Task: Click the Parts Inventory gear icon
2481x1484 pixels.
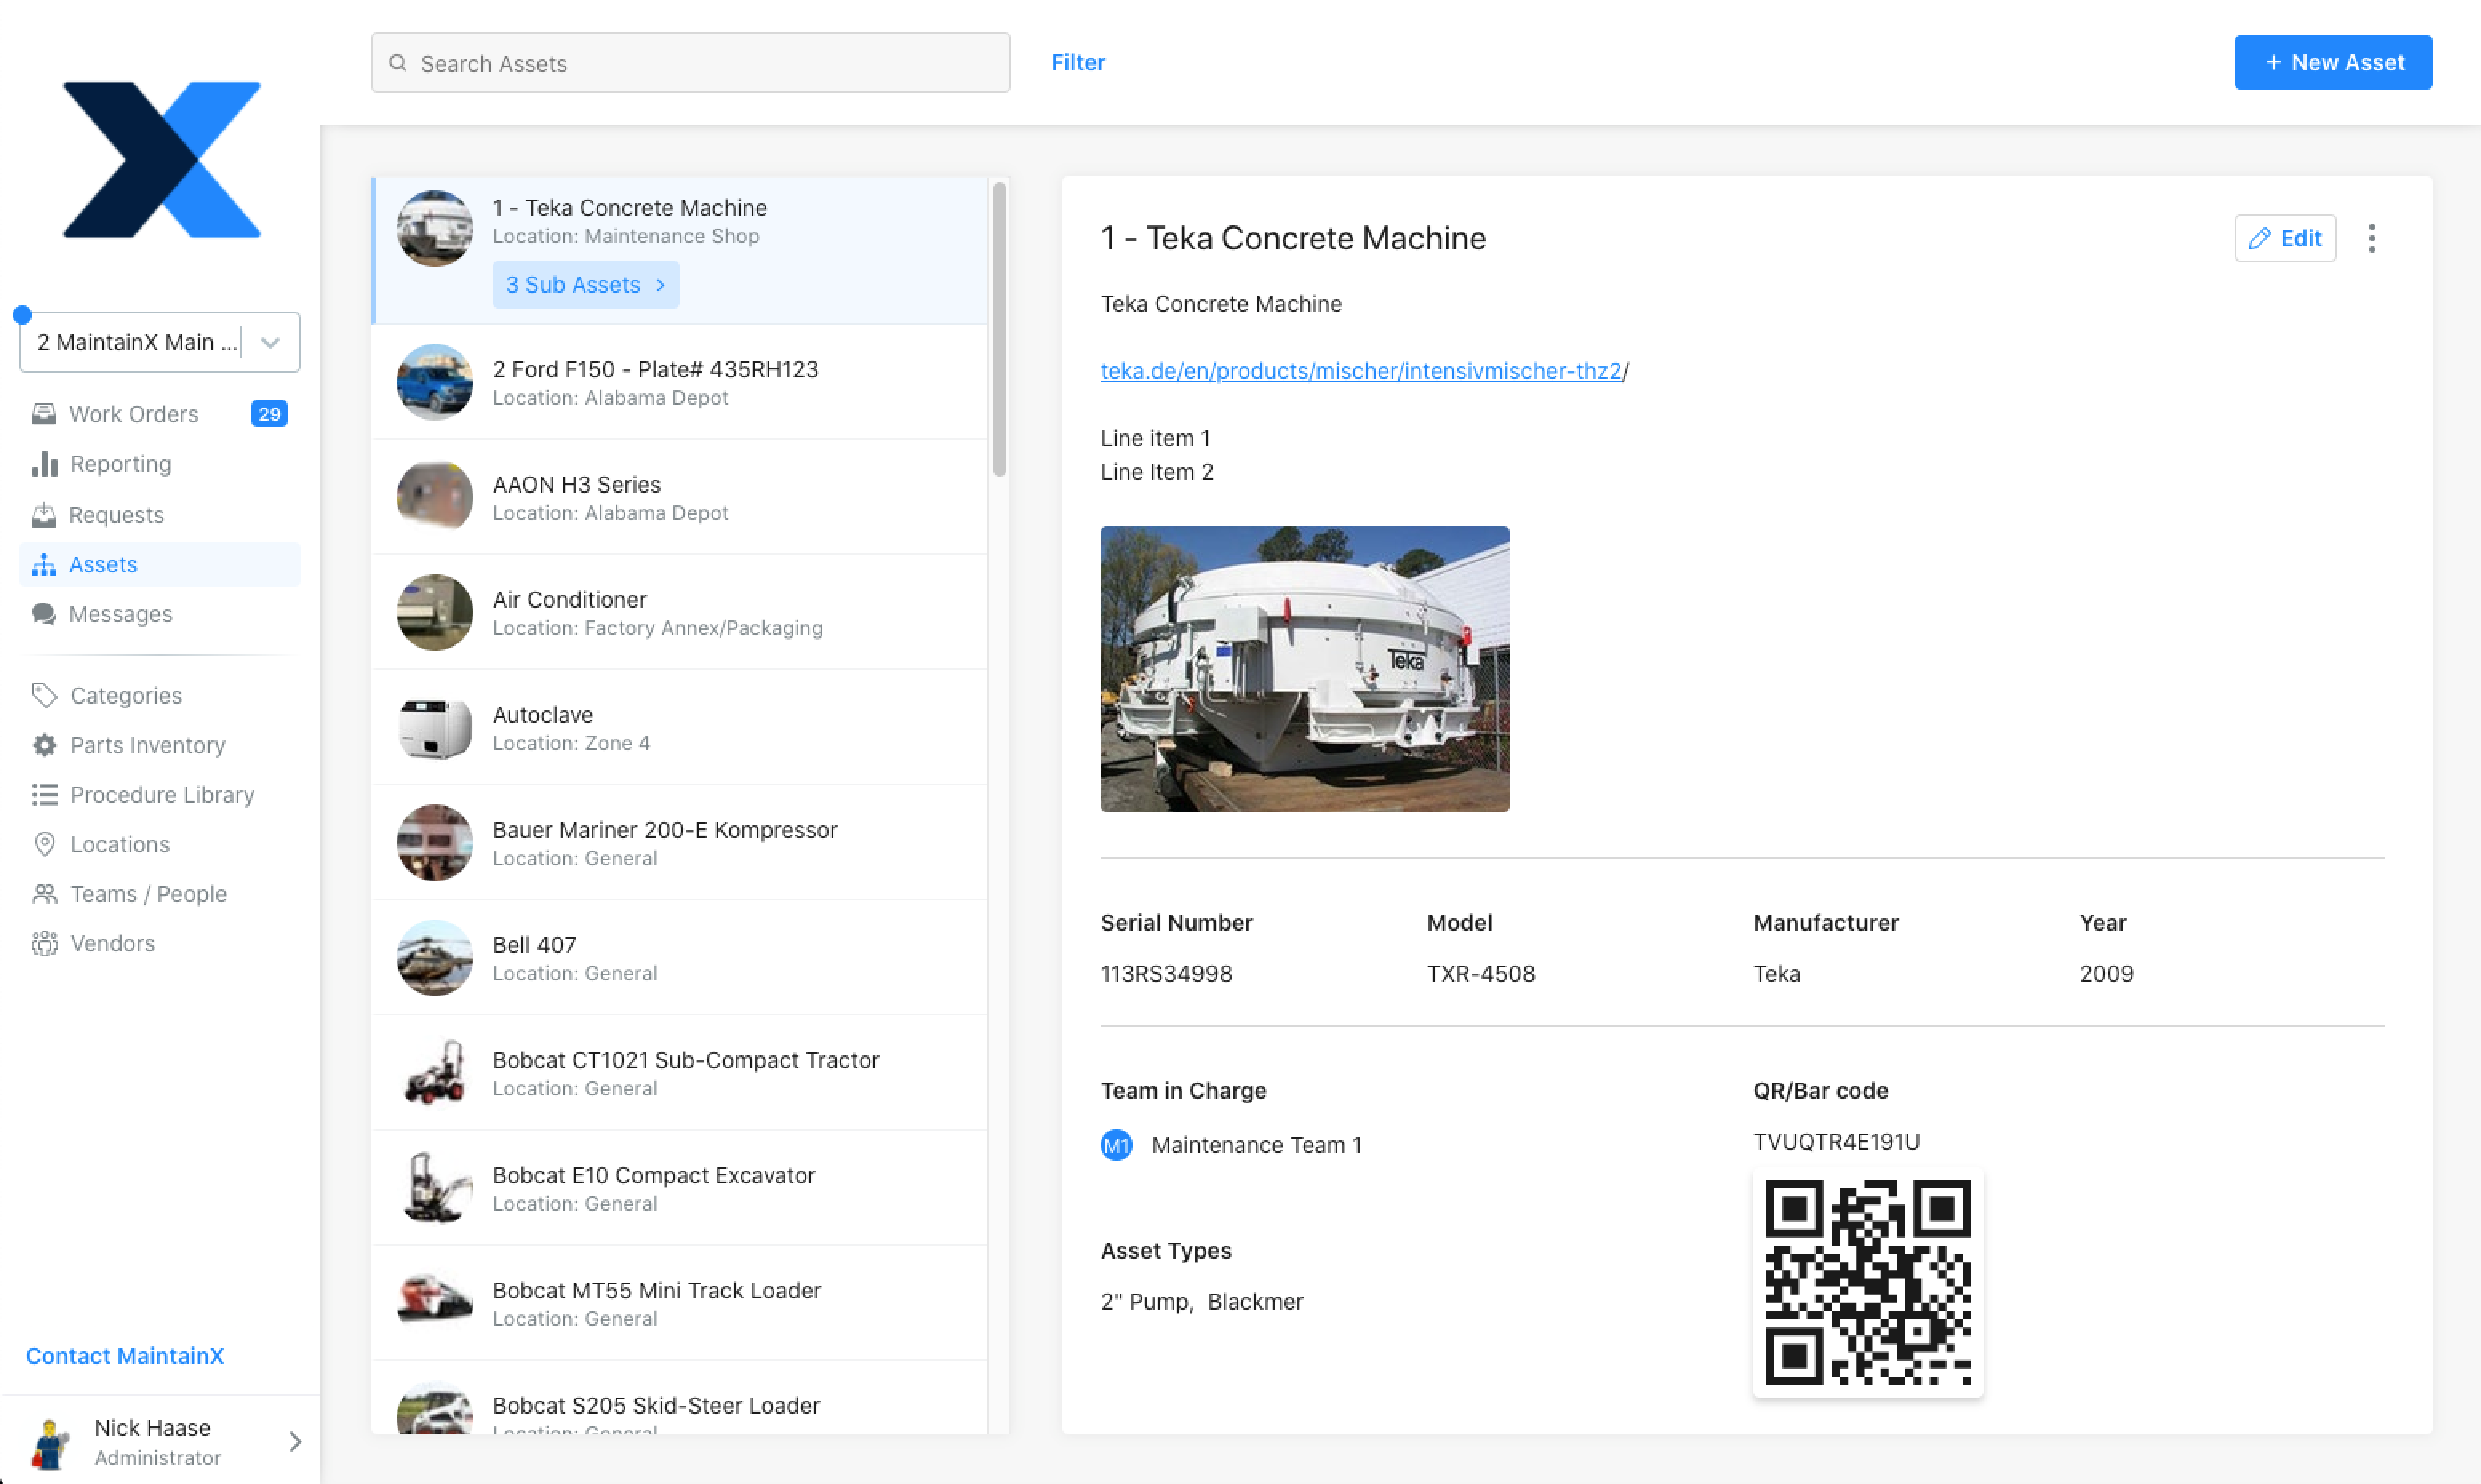Action: 44,745
